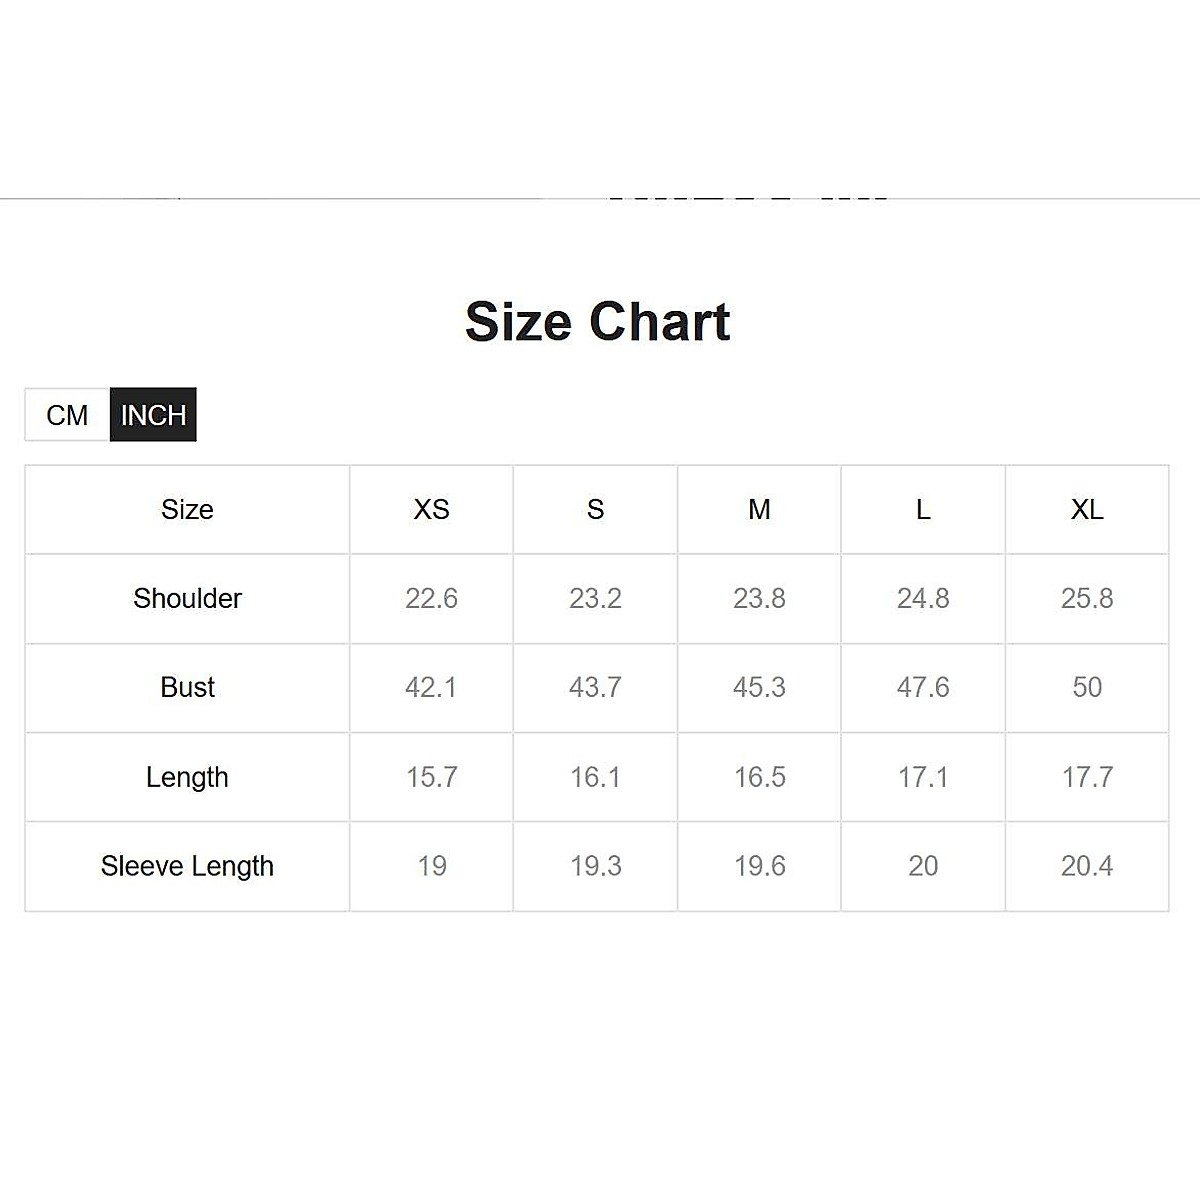
Task: Select the Shoulder row label
Action: (x=187, y=599)
